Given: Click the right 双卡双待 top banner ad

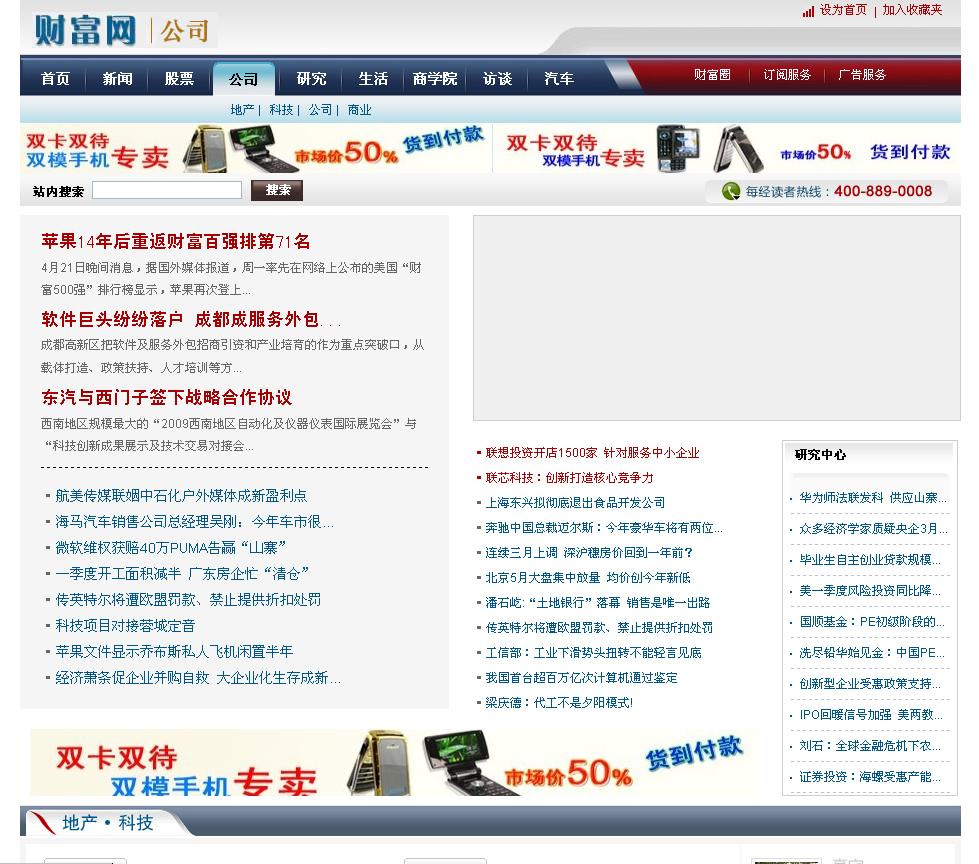Looking at the screenshot, I should click(727, 149).
